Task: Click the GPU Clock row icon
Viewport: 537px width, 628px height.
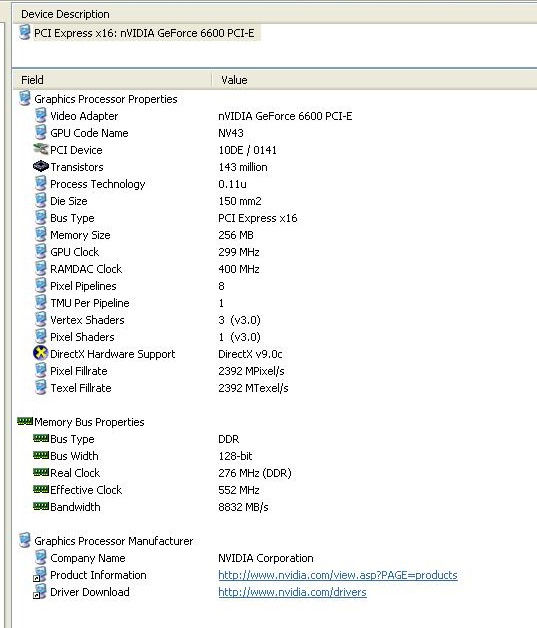Action: point(40,252)
